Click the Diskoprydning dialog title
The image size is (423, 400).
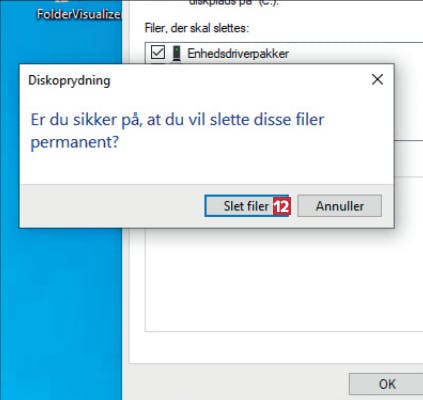coord(69,80)
